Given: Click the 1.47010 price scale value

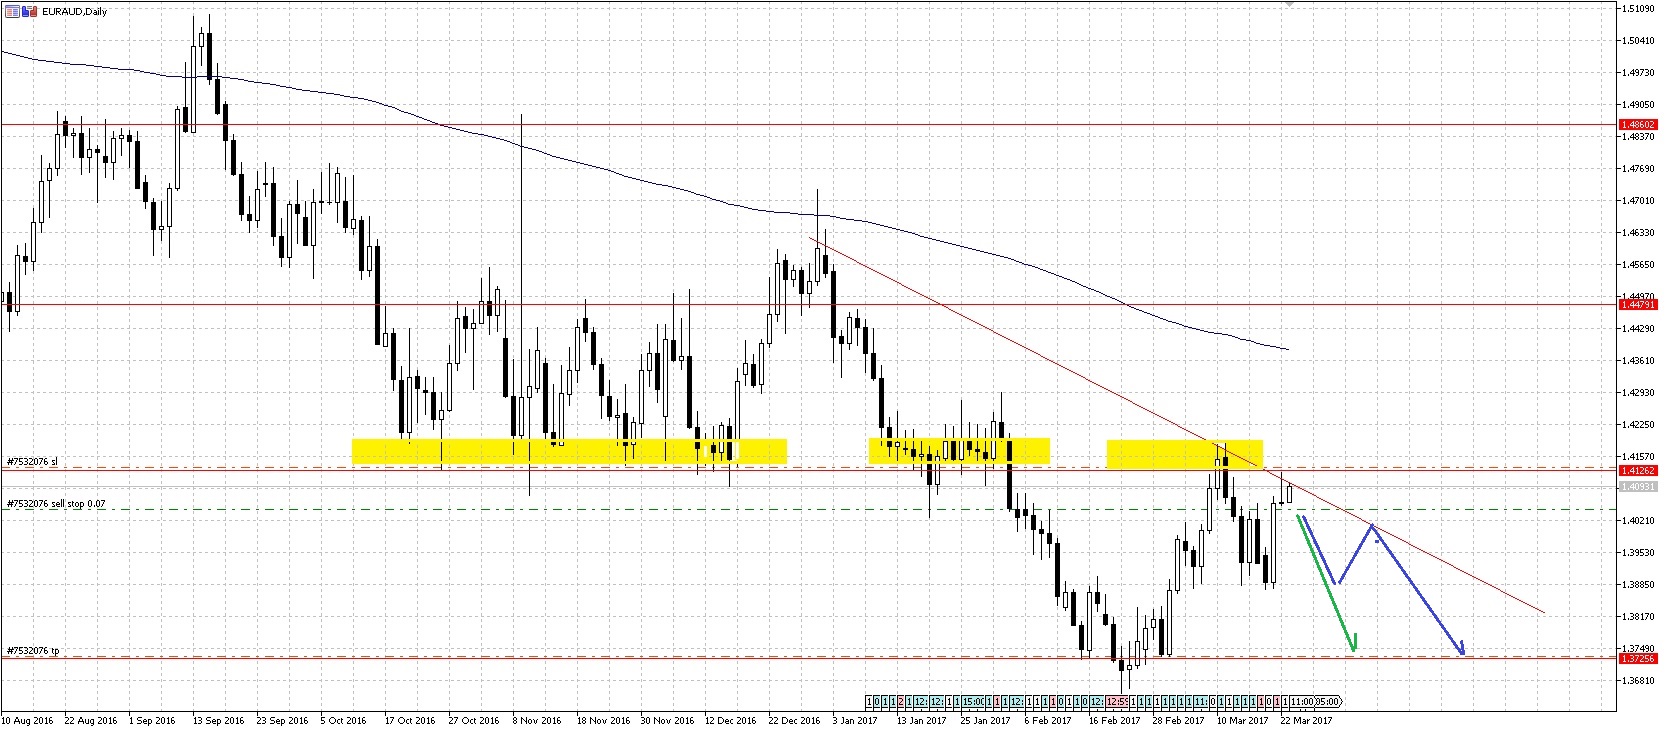Looking at the screenshot, I should click(1637, 200).
